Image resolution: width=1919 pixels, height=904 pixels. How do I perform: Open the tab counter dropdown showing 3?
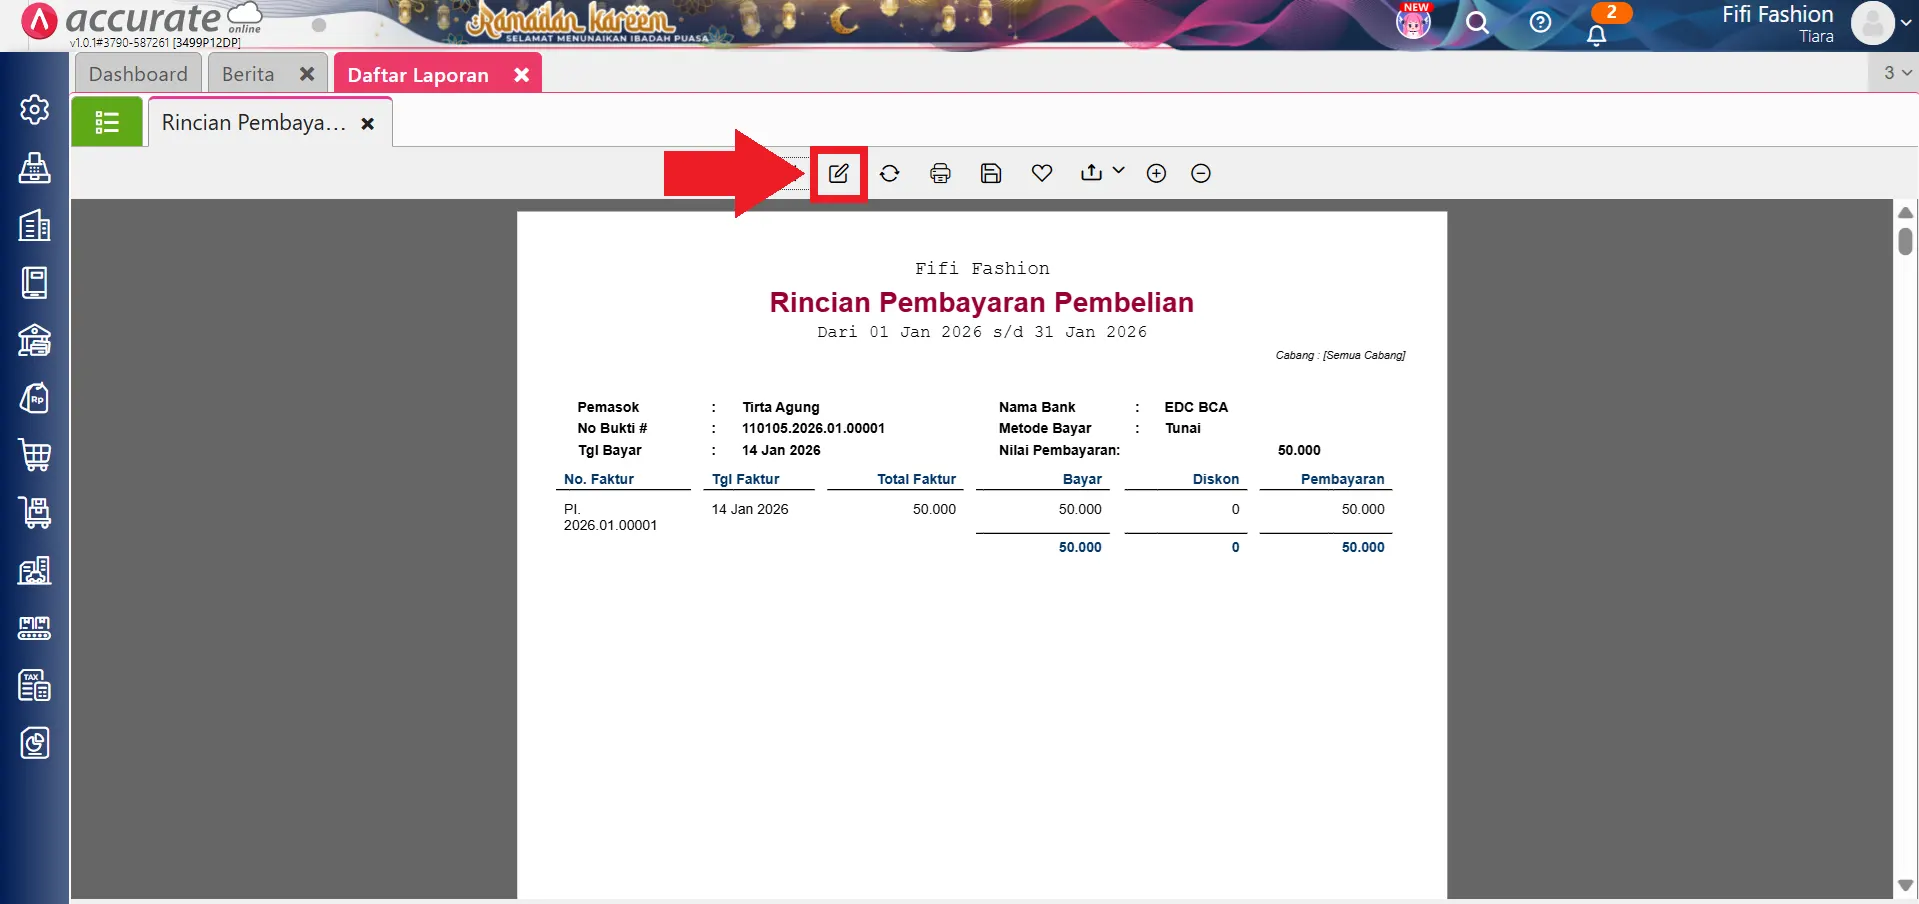coord(1893,72)
